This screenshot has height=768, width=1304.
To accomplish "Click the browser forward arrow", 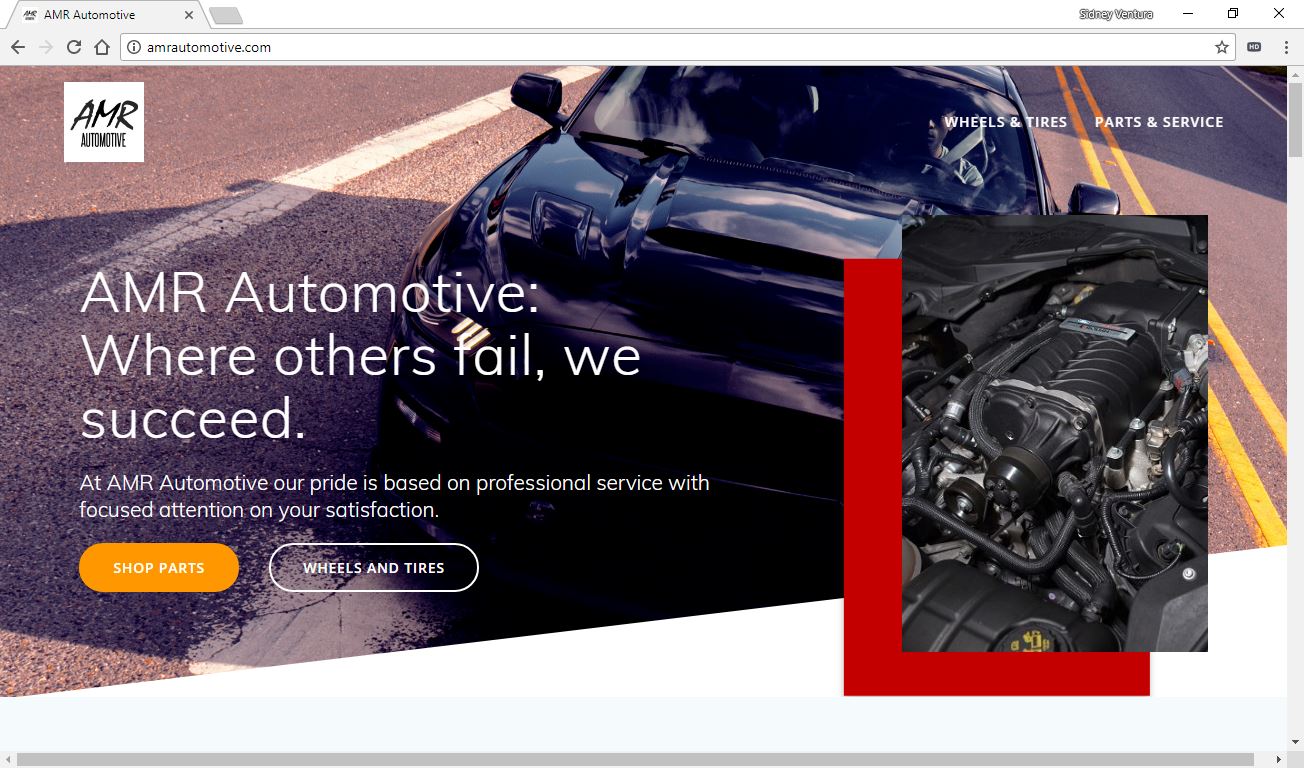I will pyautogui.click(x=46, y=47).
